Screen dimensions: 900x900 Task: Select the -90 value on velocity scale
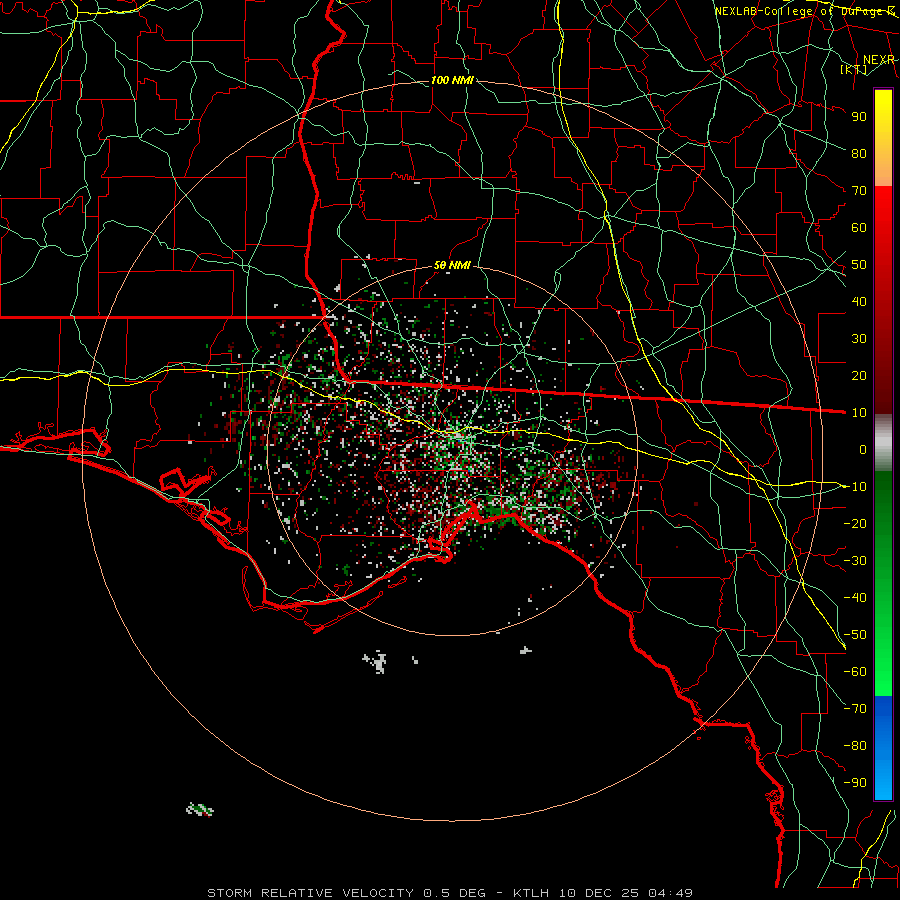tap(855, 783)
